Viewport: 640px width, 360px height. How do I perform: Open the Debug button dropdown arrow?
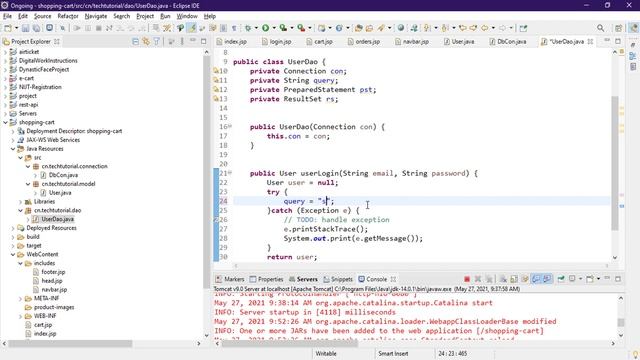point(256,28)
